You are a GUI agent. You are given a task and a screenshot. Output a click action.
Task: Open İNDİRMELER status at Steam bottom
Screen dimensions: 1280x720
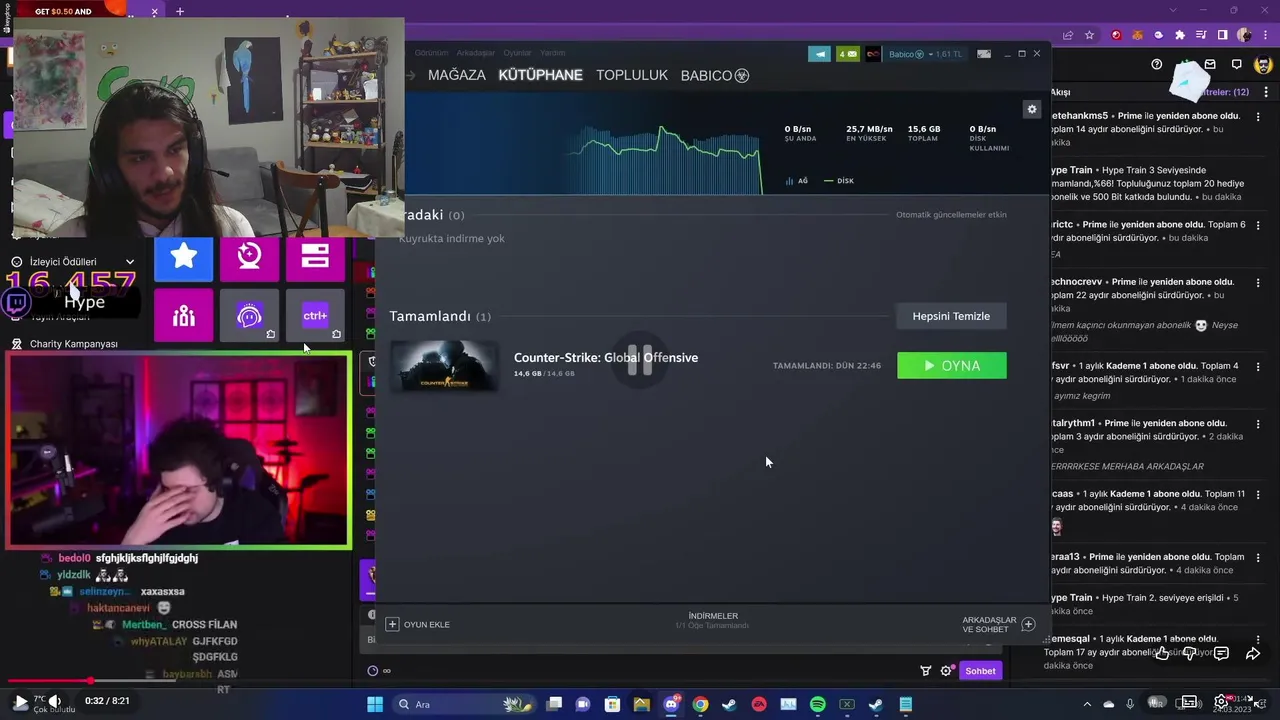[713, 621]
